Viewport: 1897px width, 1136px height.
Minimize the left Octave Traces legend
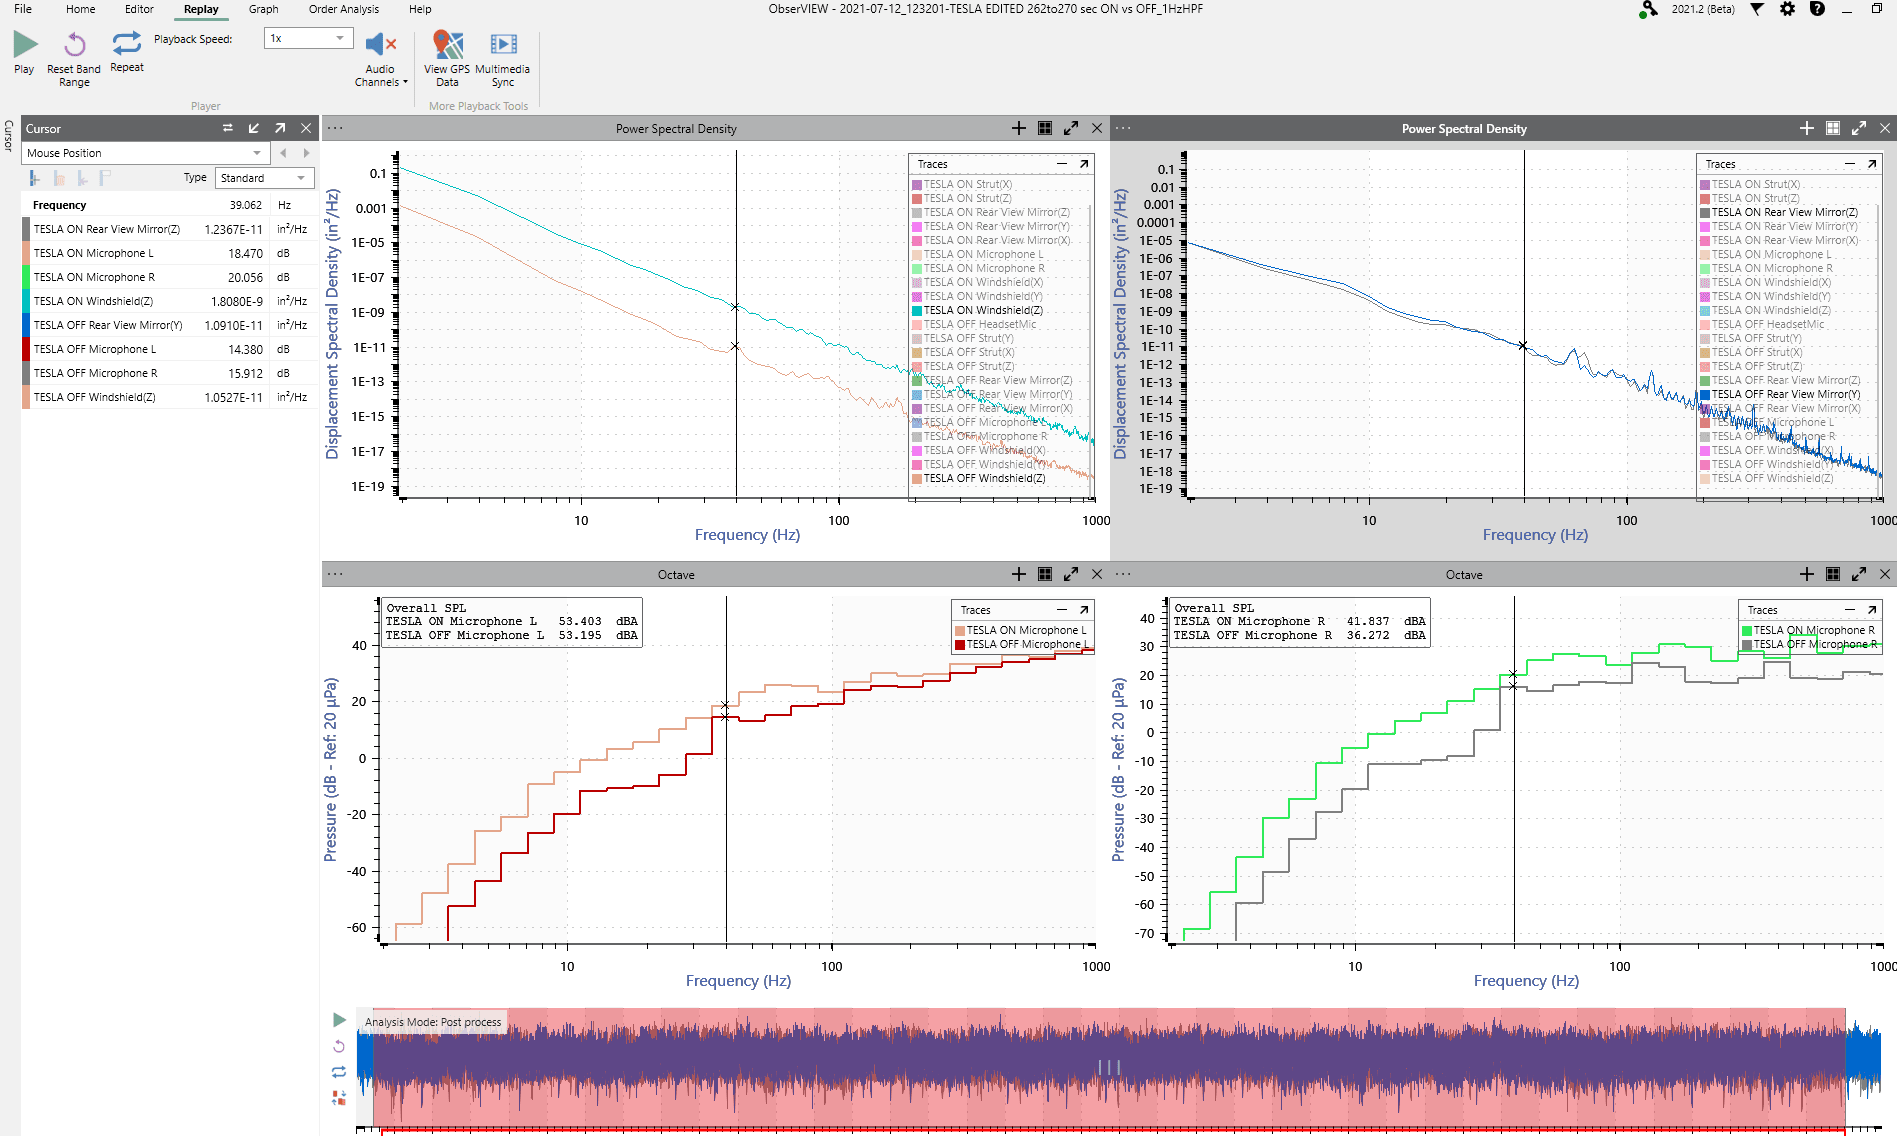click(1062, 610)
